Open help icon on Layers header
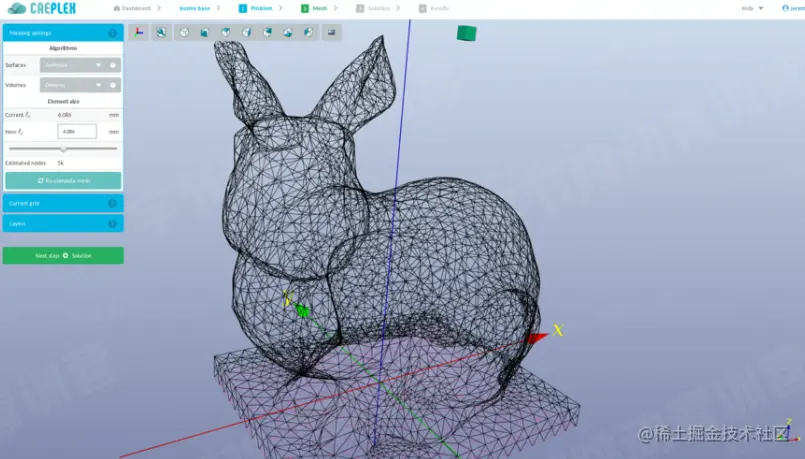 pyautogui.click(x=112, y=224)
